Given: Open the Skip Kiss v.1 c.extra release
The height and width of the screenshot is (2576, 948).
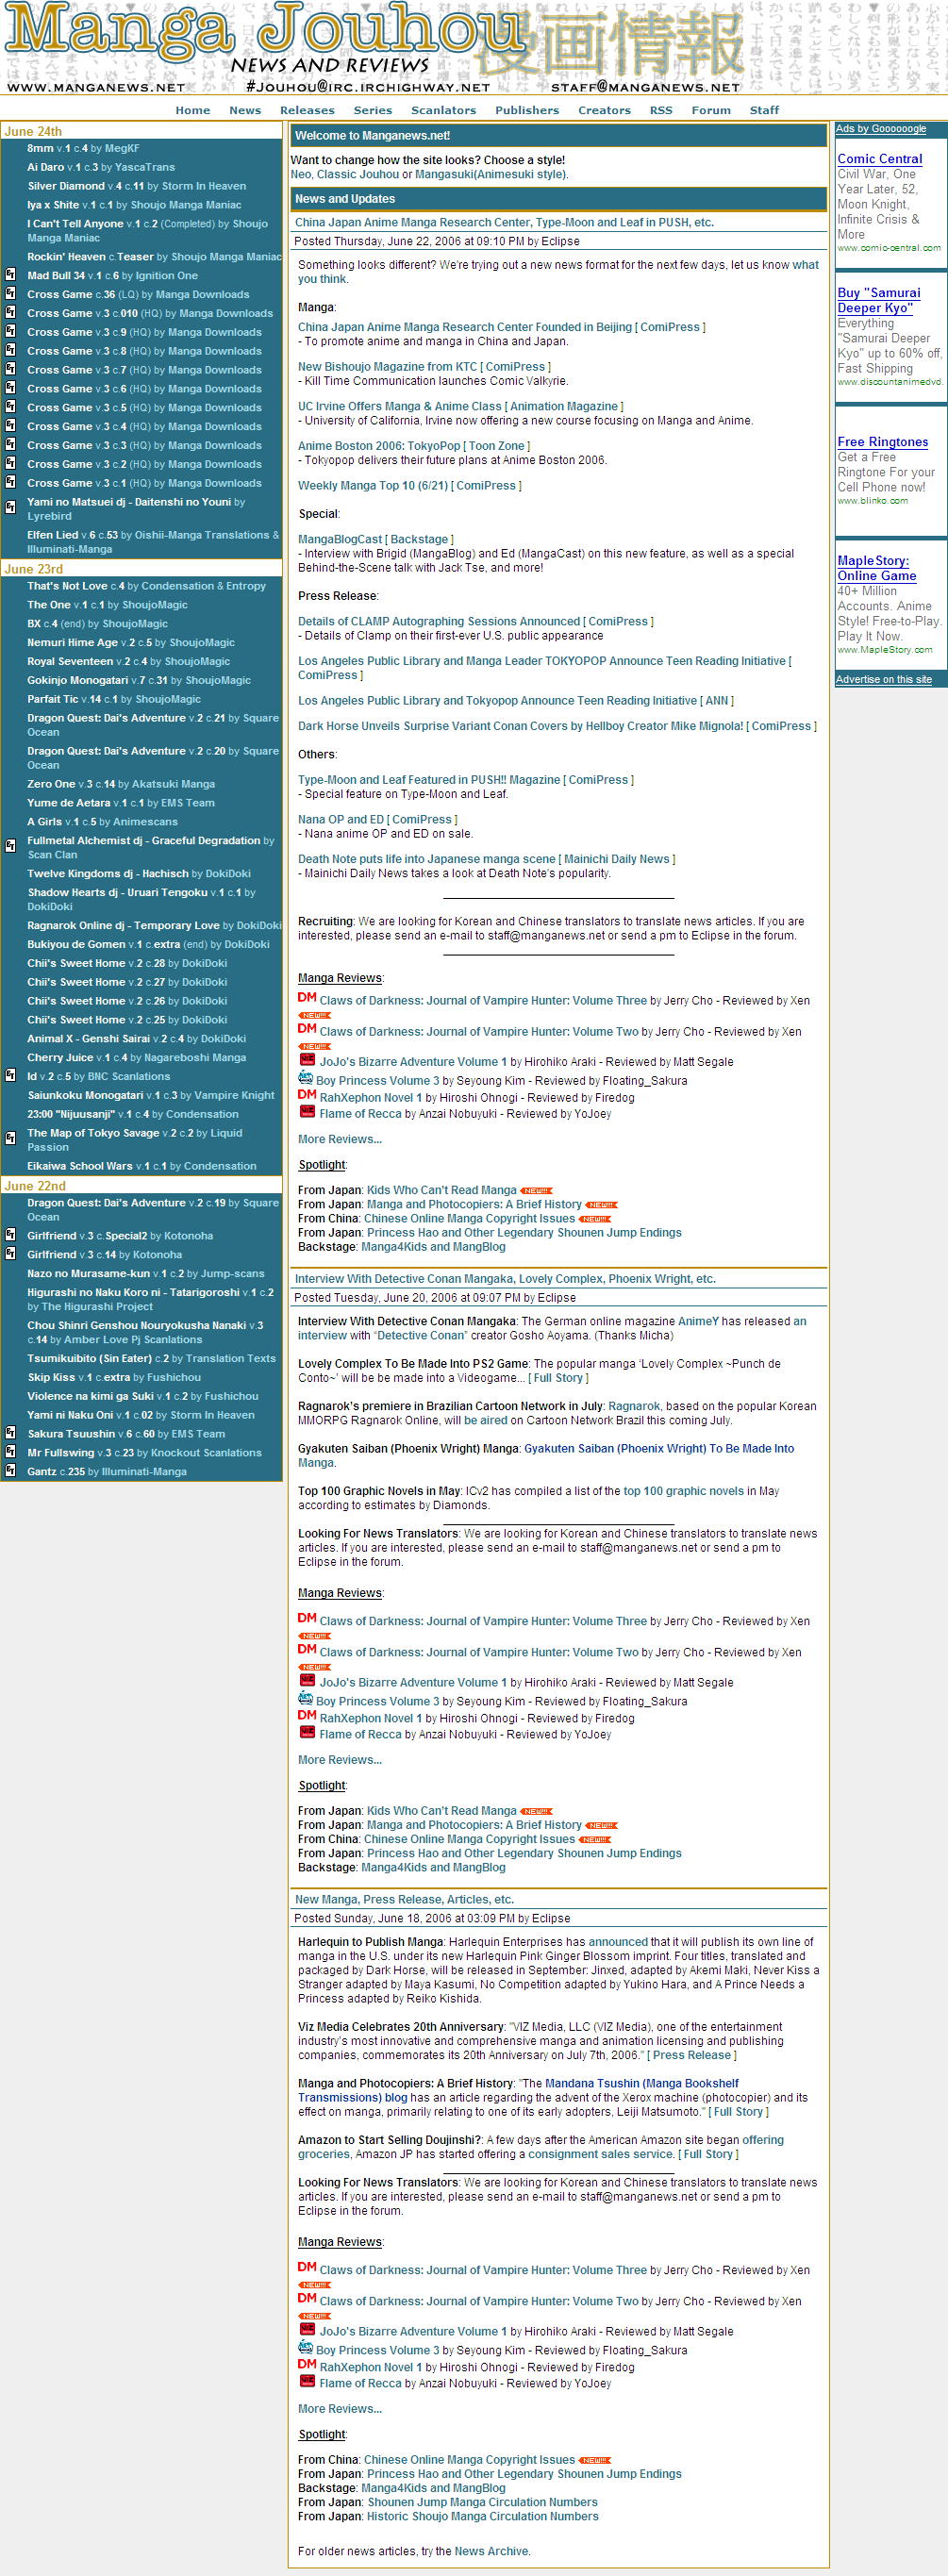Looking at the screenshot, I should [114, 1377].
